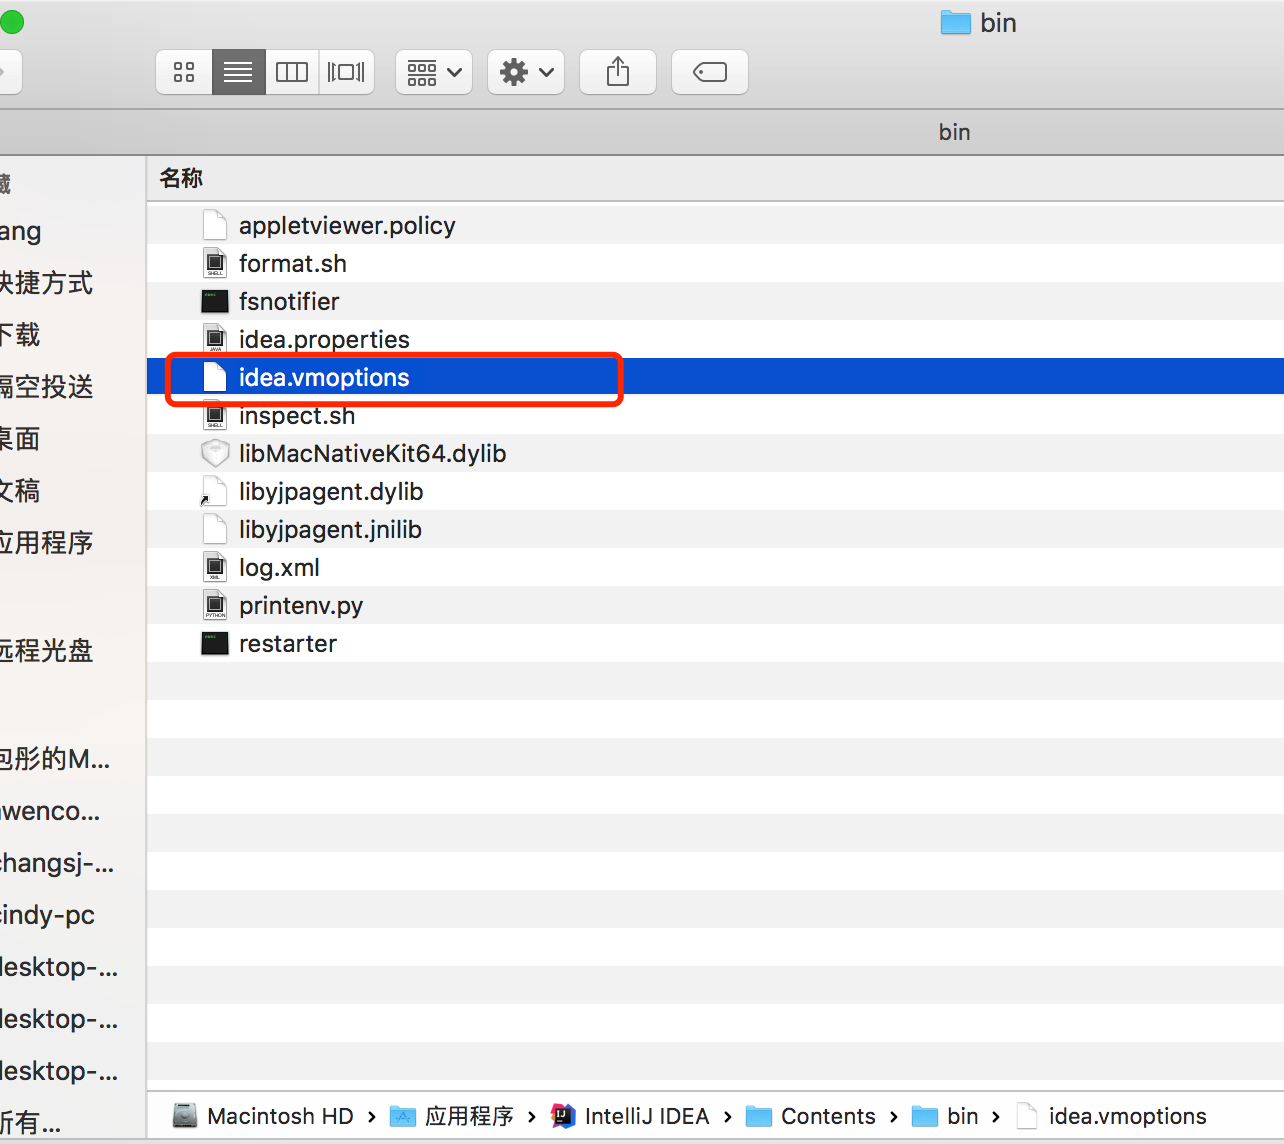Image resolution: width=1284 pixels, height=1144 pixels.
Task: Select the libyjpagent.dylib alias icon
Action: 215,491
